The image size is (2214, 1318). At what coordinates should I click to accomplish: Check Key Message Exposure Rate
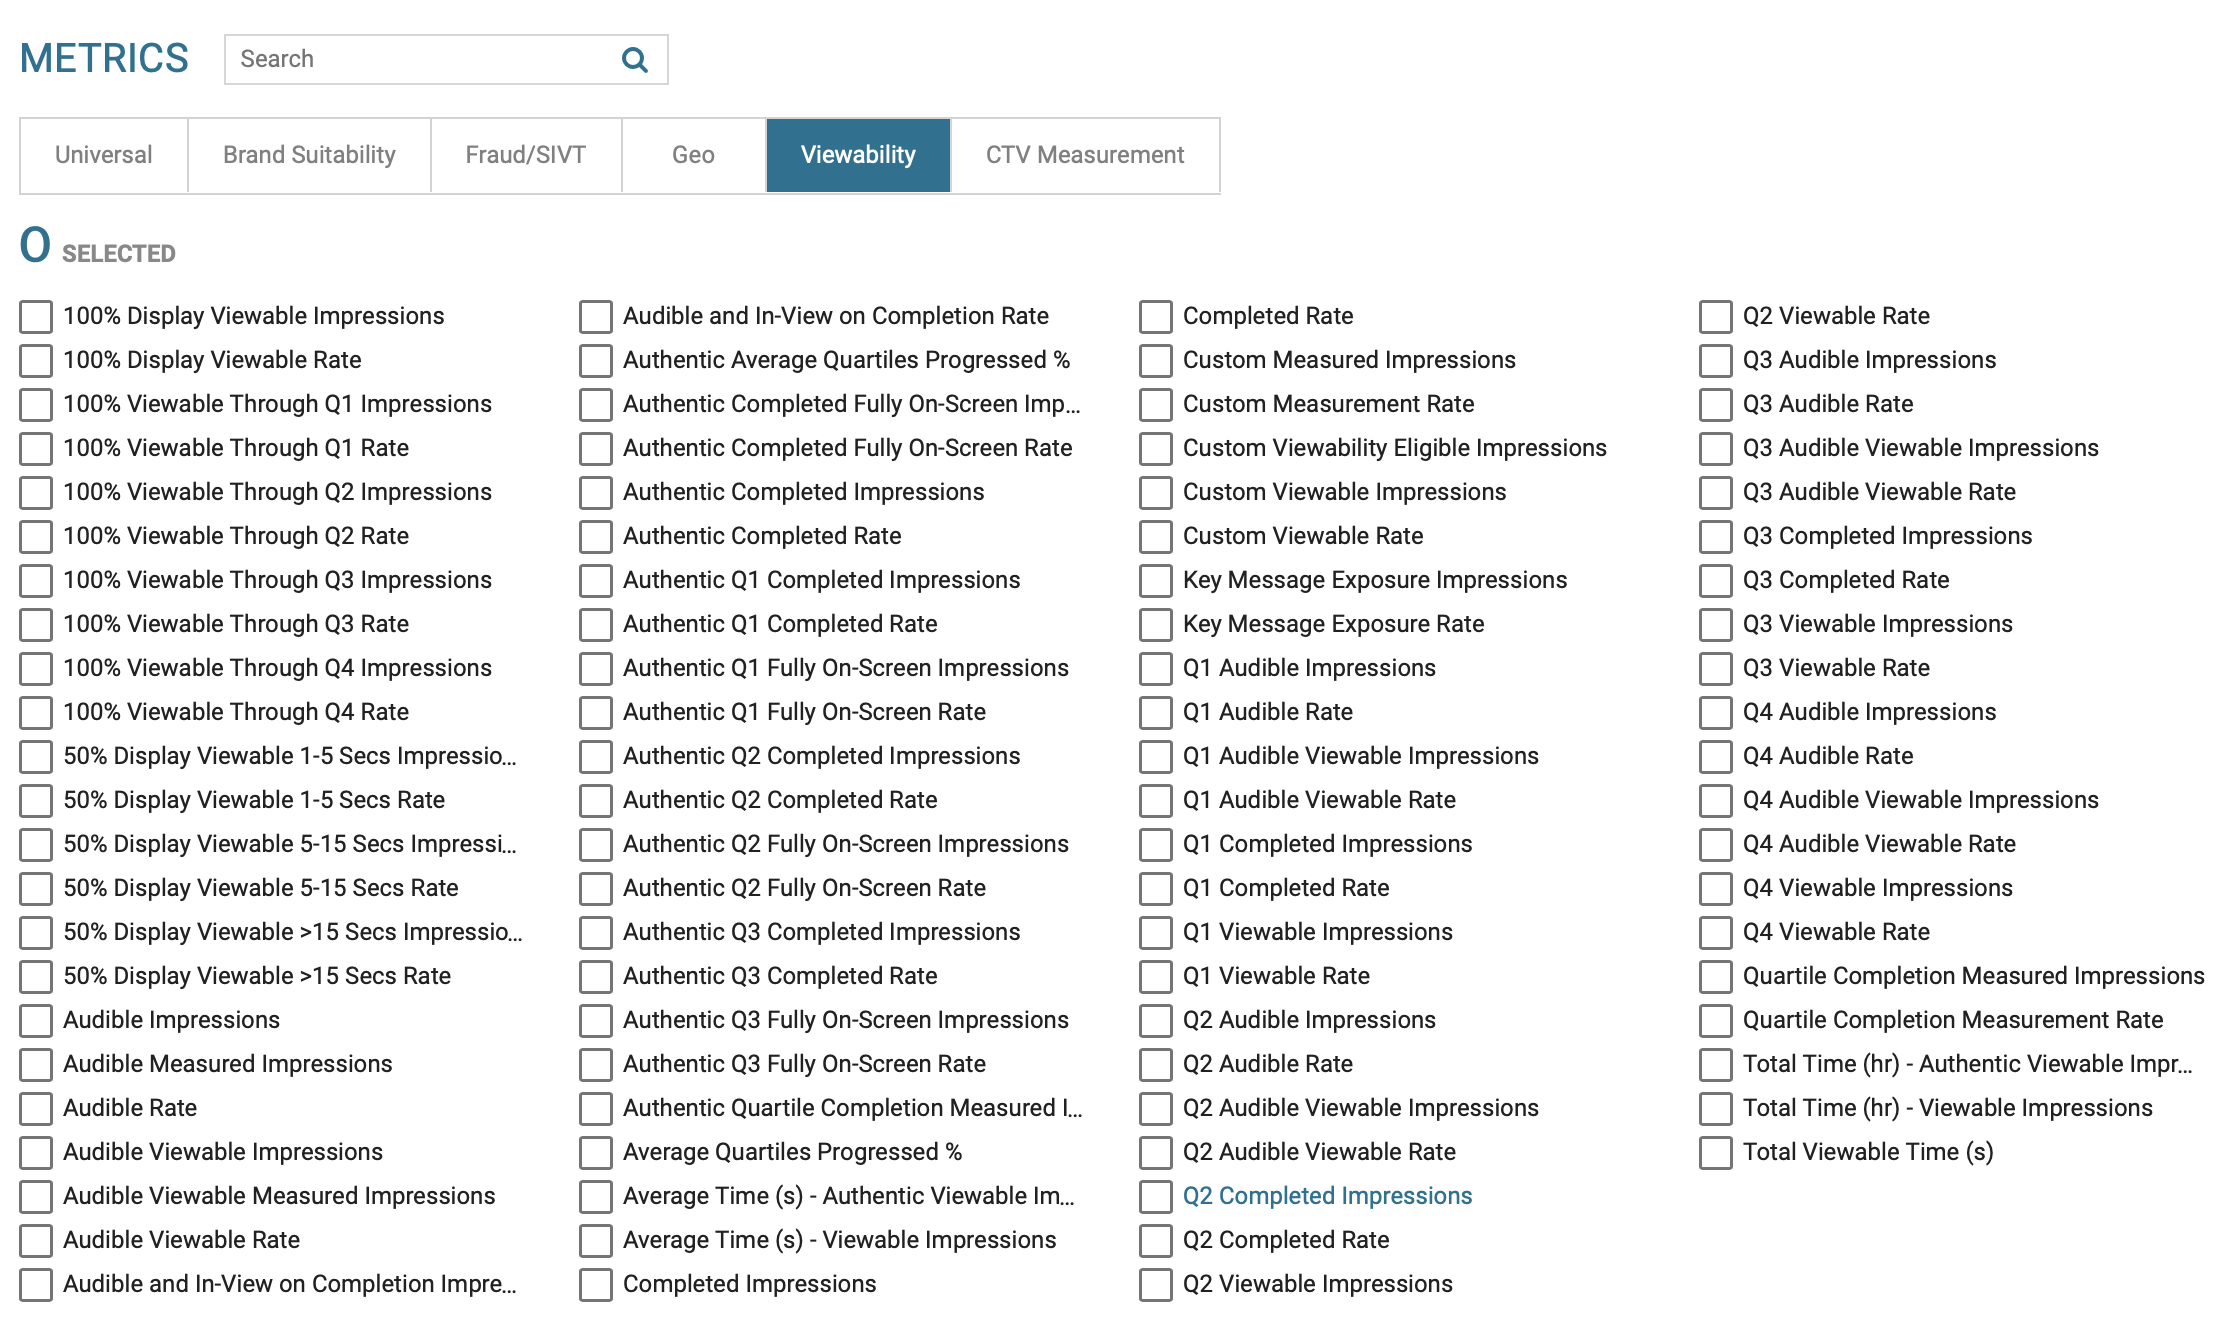coord(1156,625)
